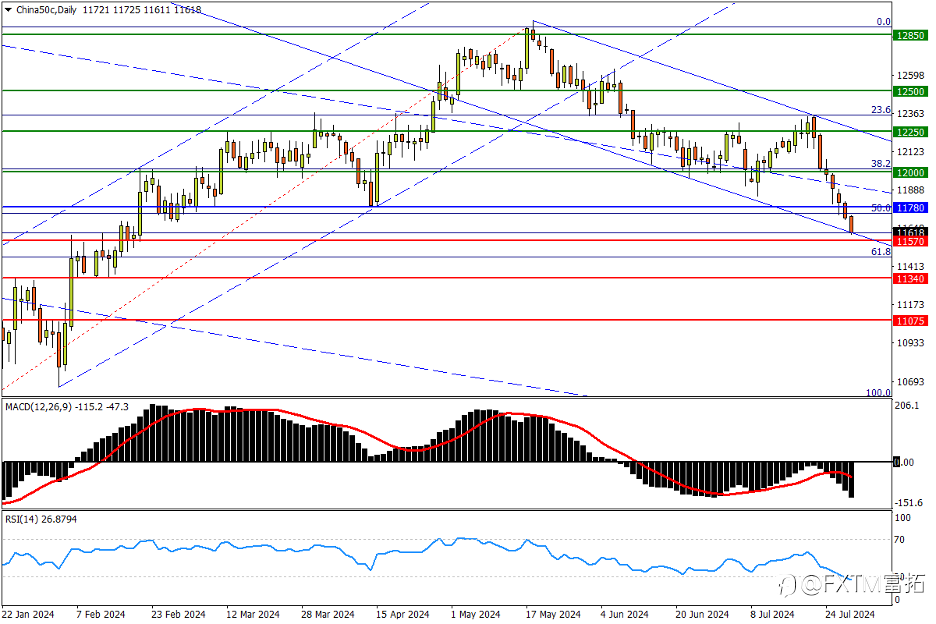Select the MACD(12,26,9) indicator label
Viewport: 936px width, 624px height.
[x=38, y=407]
